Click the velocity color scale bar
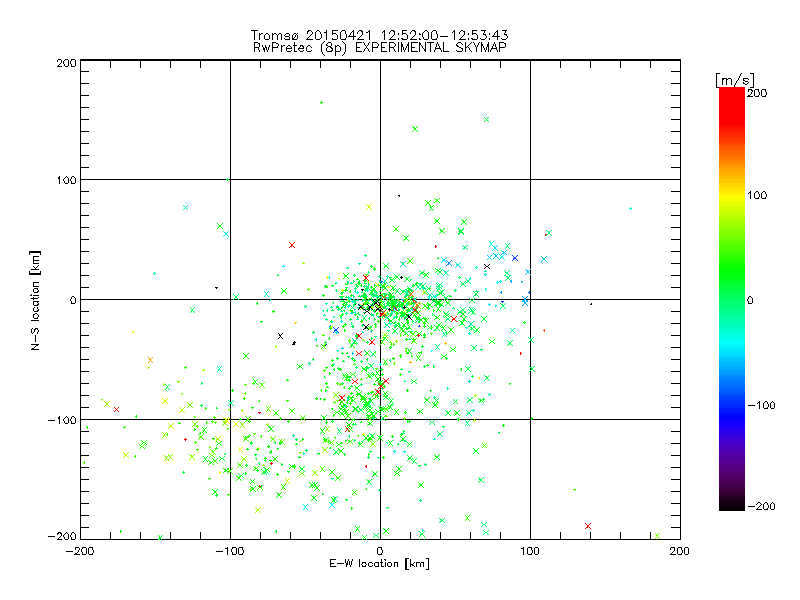Viewport: 800px width, 600px height. coord(732,298)
